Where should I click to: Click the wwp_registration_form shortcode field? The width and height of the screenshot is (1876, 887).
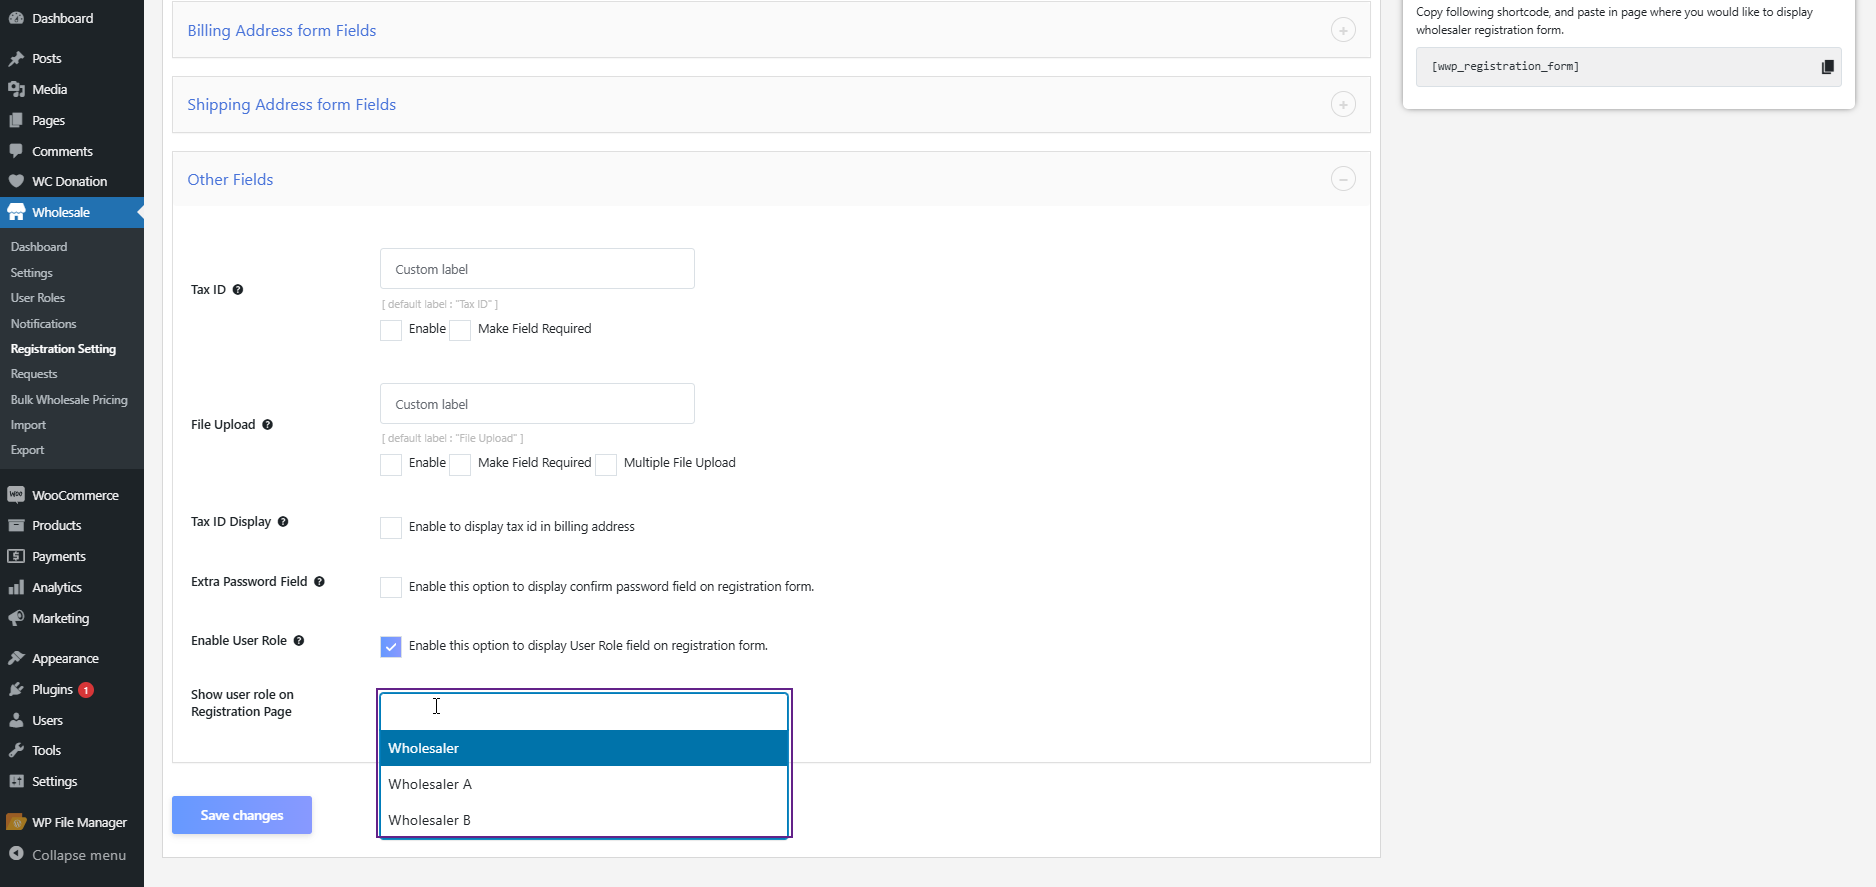tap(1628, 67)
